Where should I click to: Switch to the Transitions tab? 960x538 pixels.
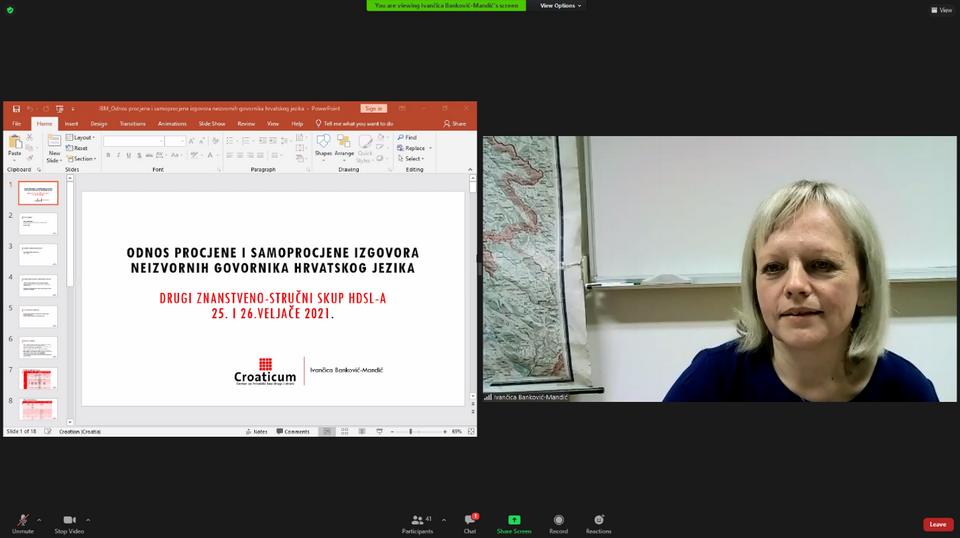pyautogui.click(x=133, y=124)
